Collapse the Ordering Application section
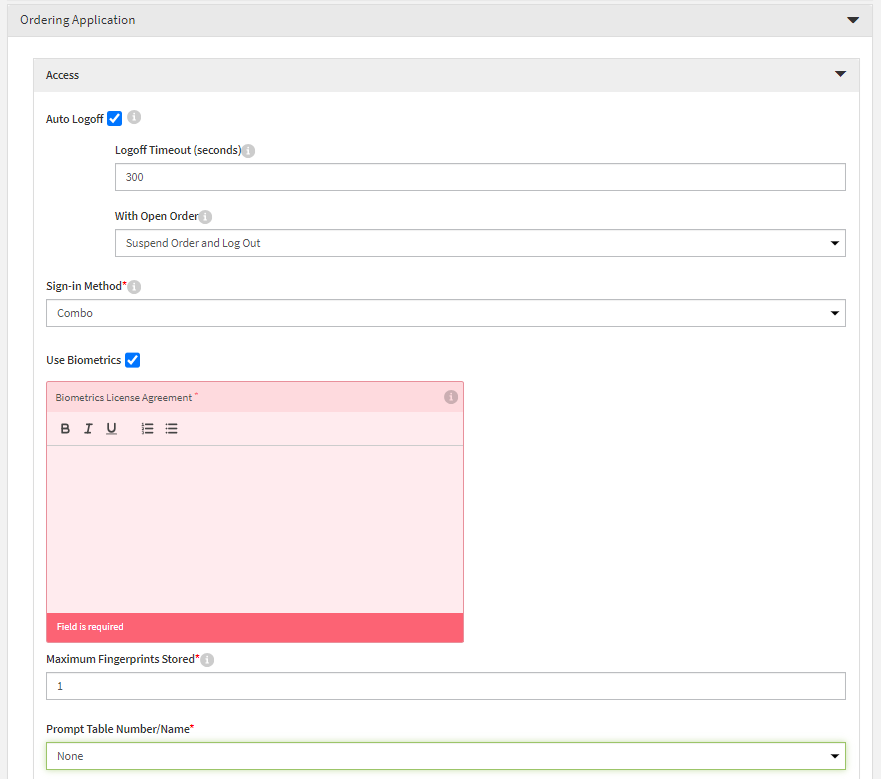Viewport: 881px width, 779px height. (x=852, y=19)
